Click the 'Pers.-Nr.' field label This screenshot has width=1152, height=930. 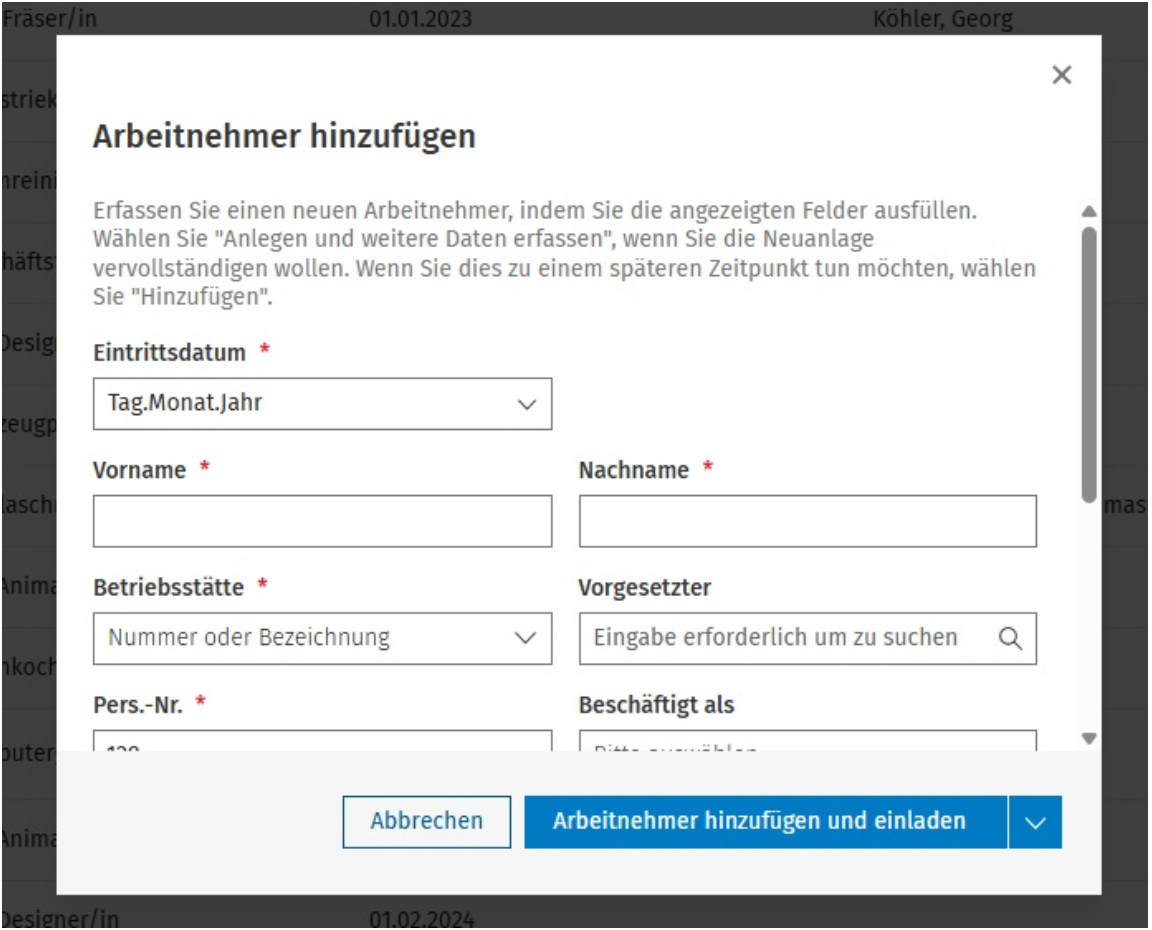[138, 705]
